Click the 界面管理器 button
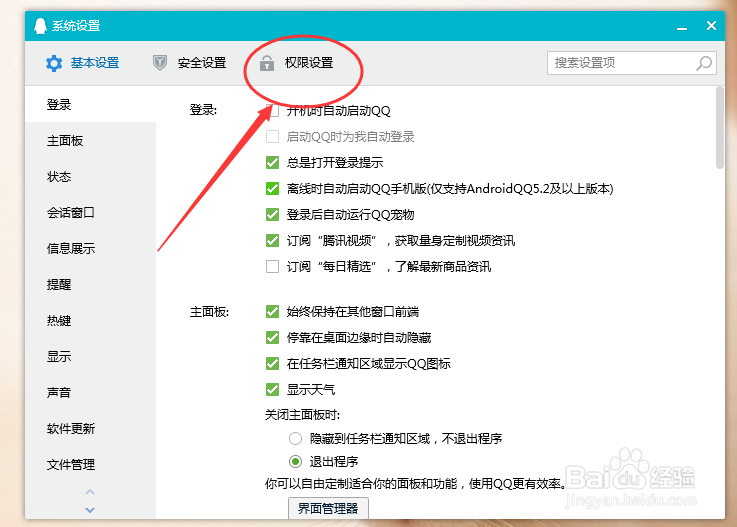Viewport: 737px width, 527px height. (x=328, y=508)
